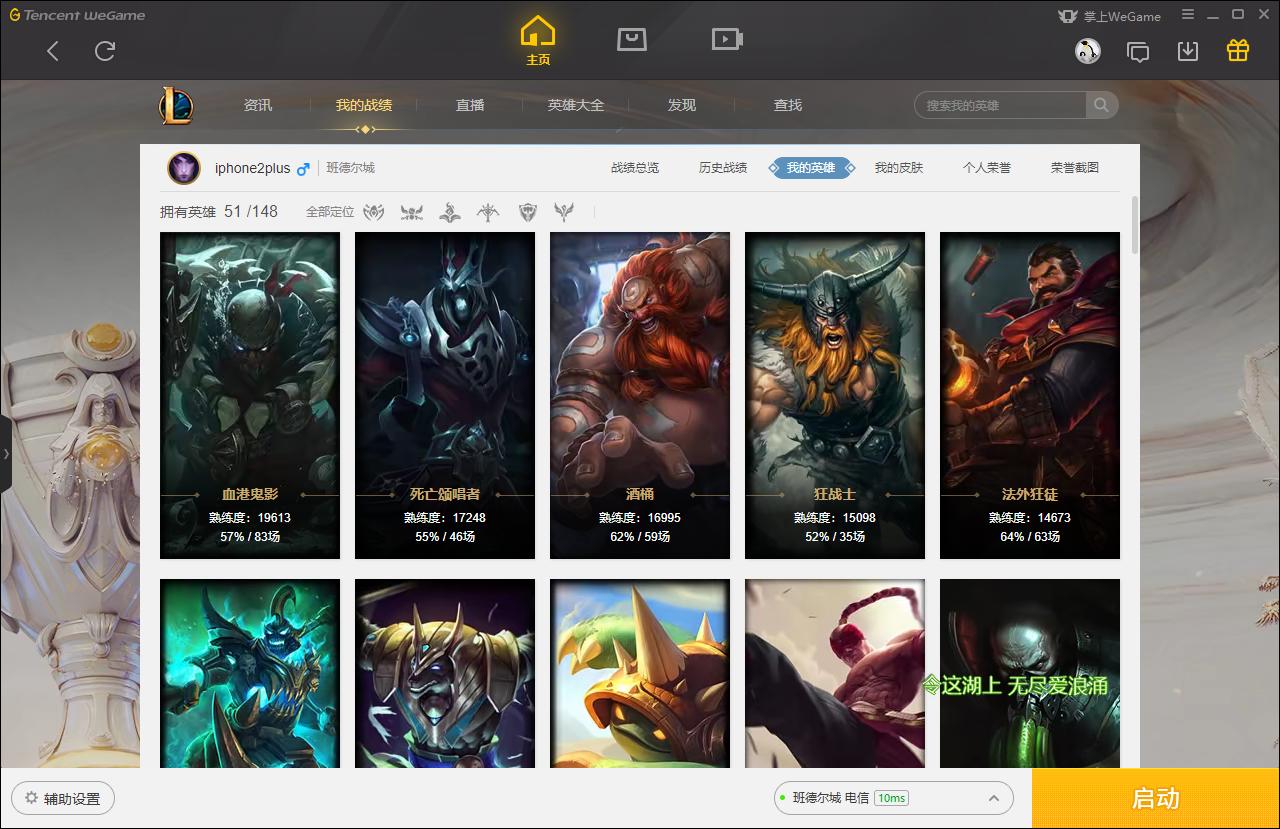The image size is (1280, 829).
Task: Open the hamburger main menu icon
Action: [1188, 15]
